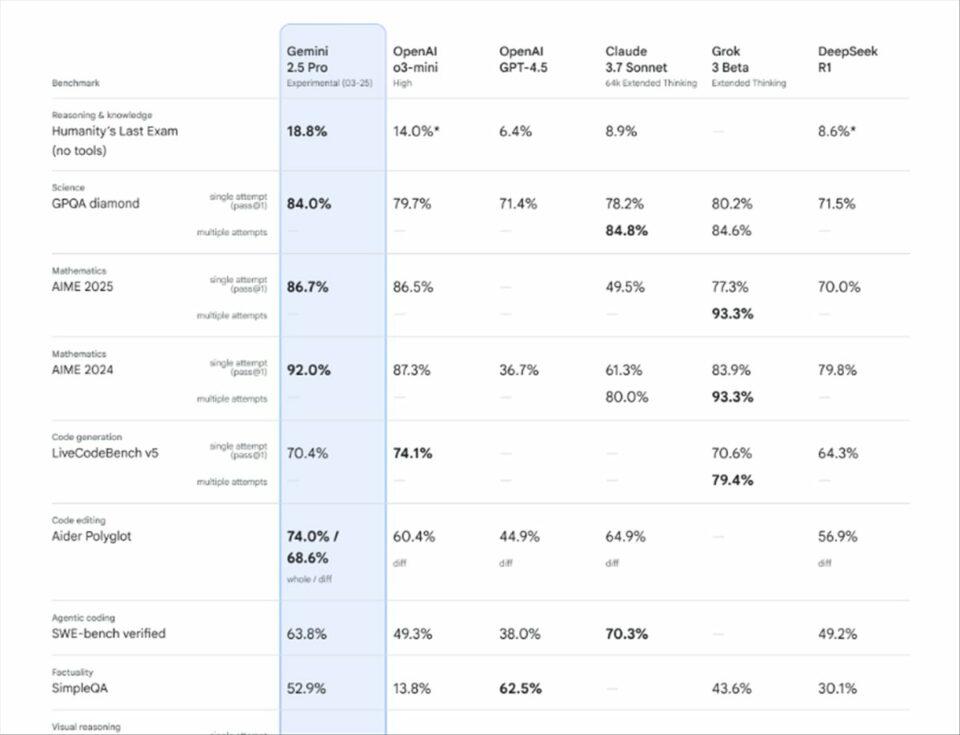Select the OpenAI o3-mini column header
The width and height of the screenshot is (960, 735).
tap(416, 59)
